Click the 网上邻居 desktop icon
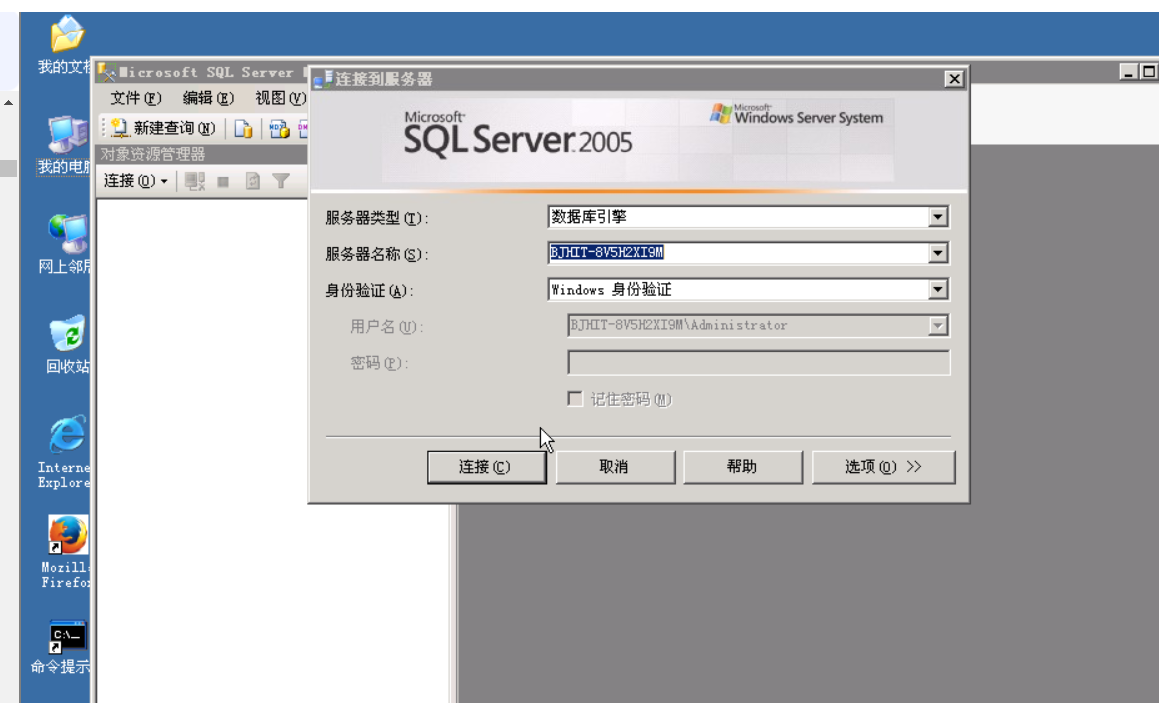This screenshot has height=703, width=1159. (x=67, y=245)
